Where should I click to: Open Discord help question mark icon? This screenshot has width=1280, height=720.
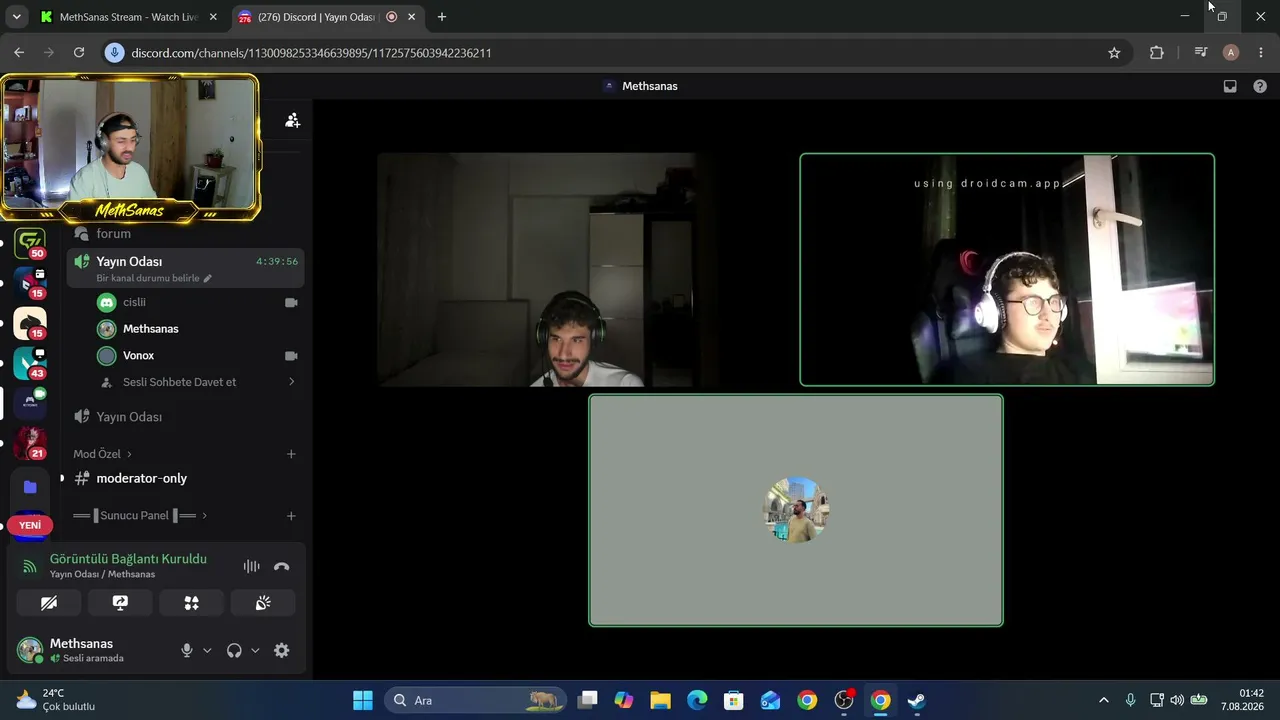(1260, 86)
